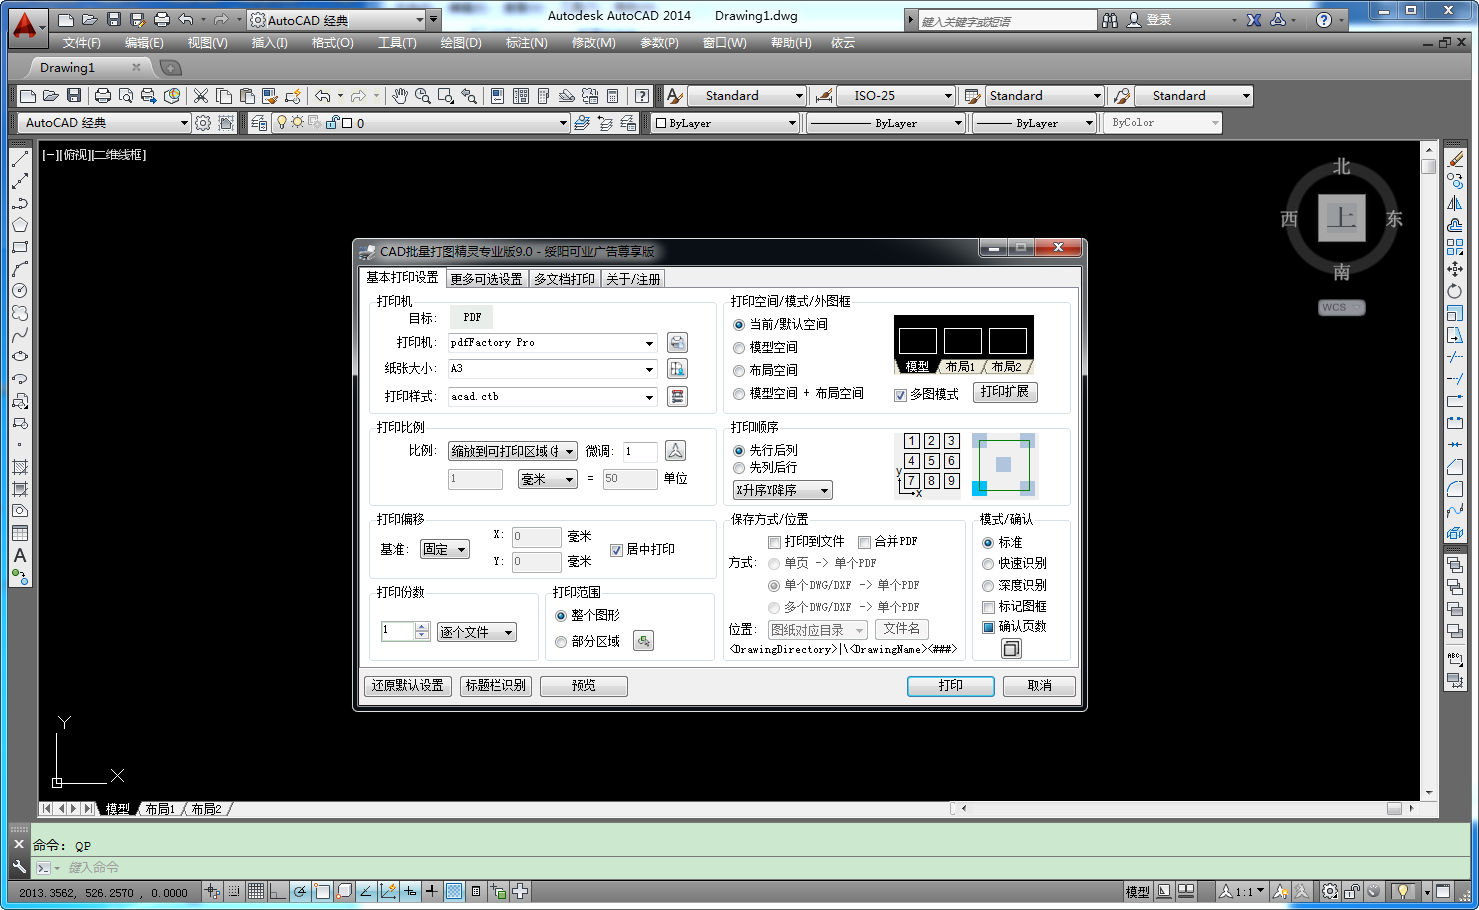1479x910 pixels.
Task: Click the page count icon below 确认页数
Action: point(1011,649)
